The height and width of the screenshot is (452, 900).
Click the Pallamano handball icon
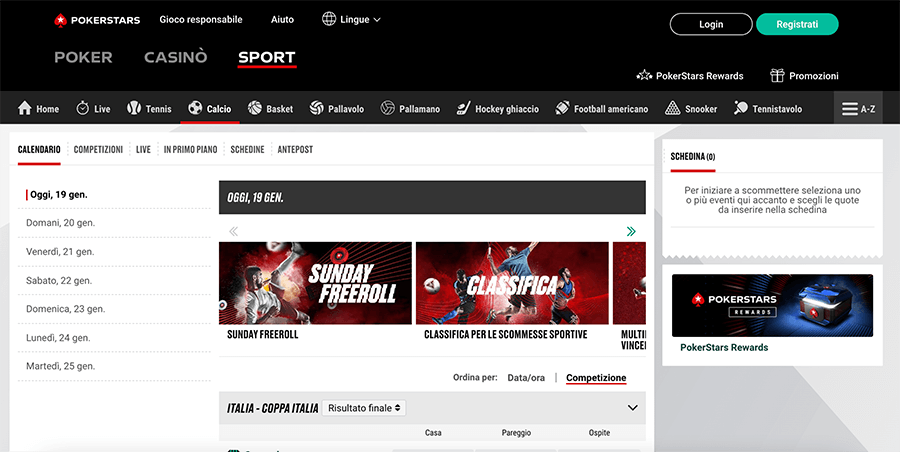click(x=388, y=108)
